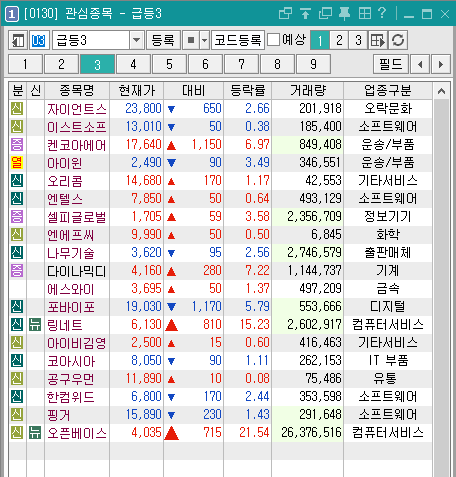Select watchlist group tab 6
The width and height of the screenshot is (456, 477).
click(205, 64)
